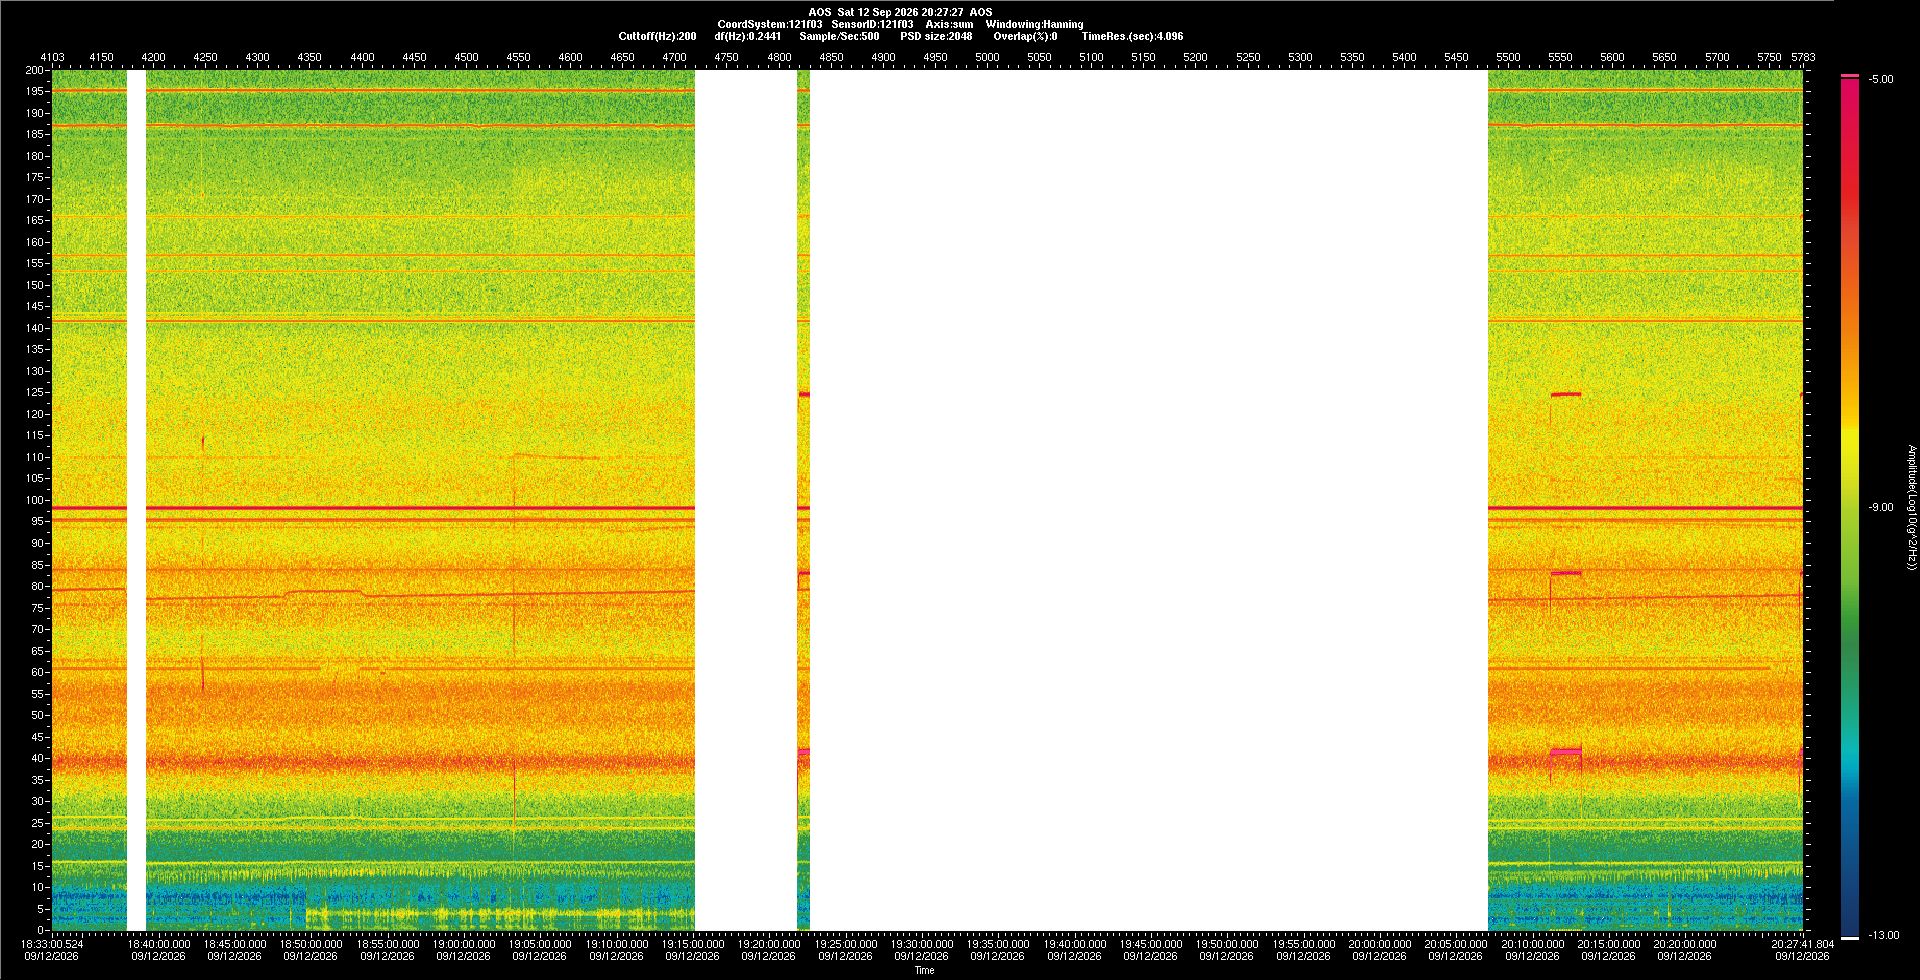
Task: Click the Sample/Sec:500 parameter label
Action: [839, 36]
